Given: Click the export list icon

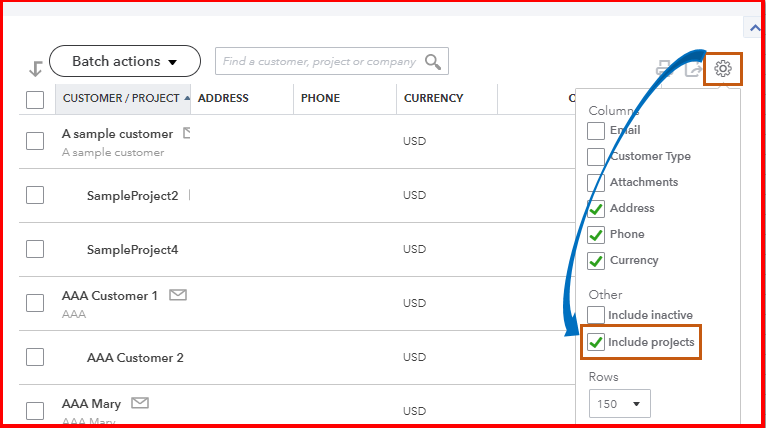Looking at the screenshot, I should 693,69.
